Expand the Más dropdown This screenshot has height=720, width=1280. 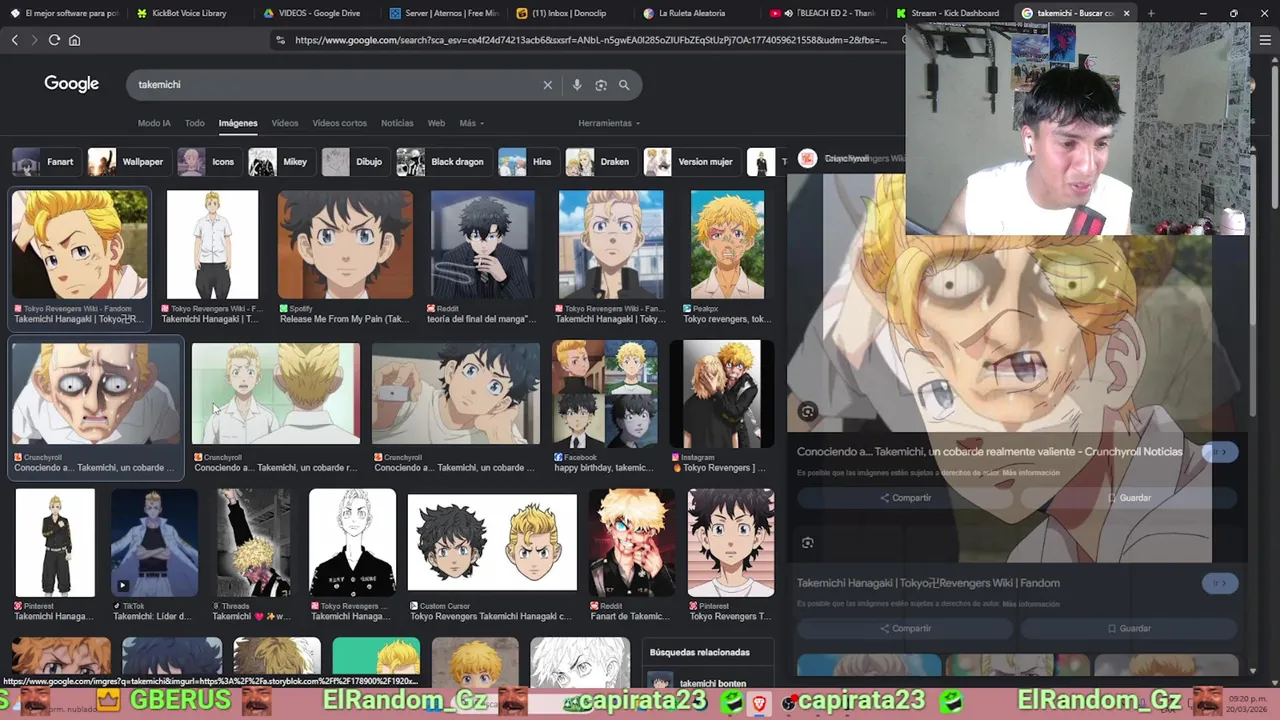point(471,123)
